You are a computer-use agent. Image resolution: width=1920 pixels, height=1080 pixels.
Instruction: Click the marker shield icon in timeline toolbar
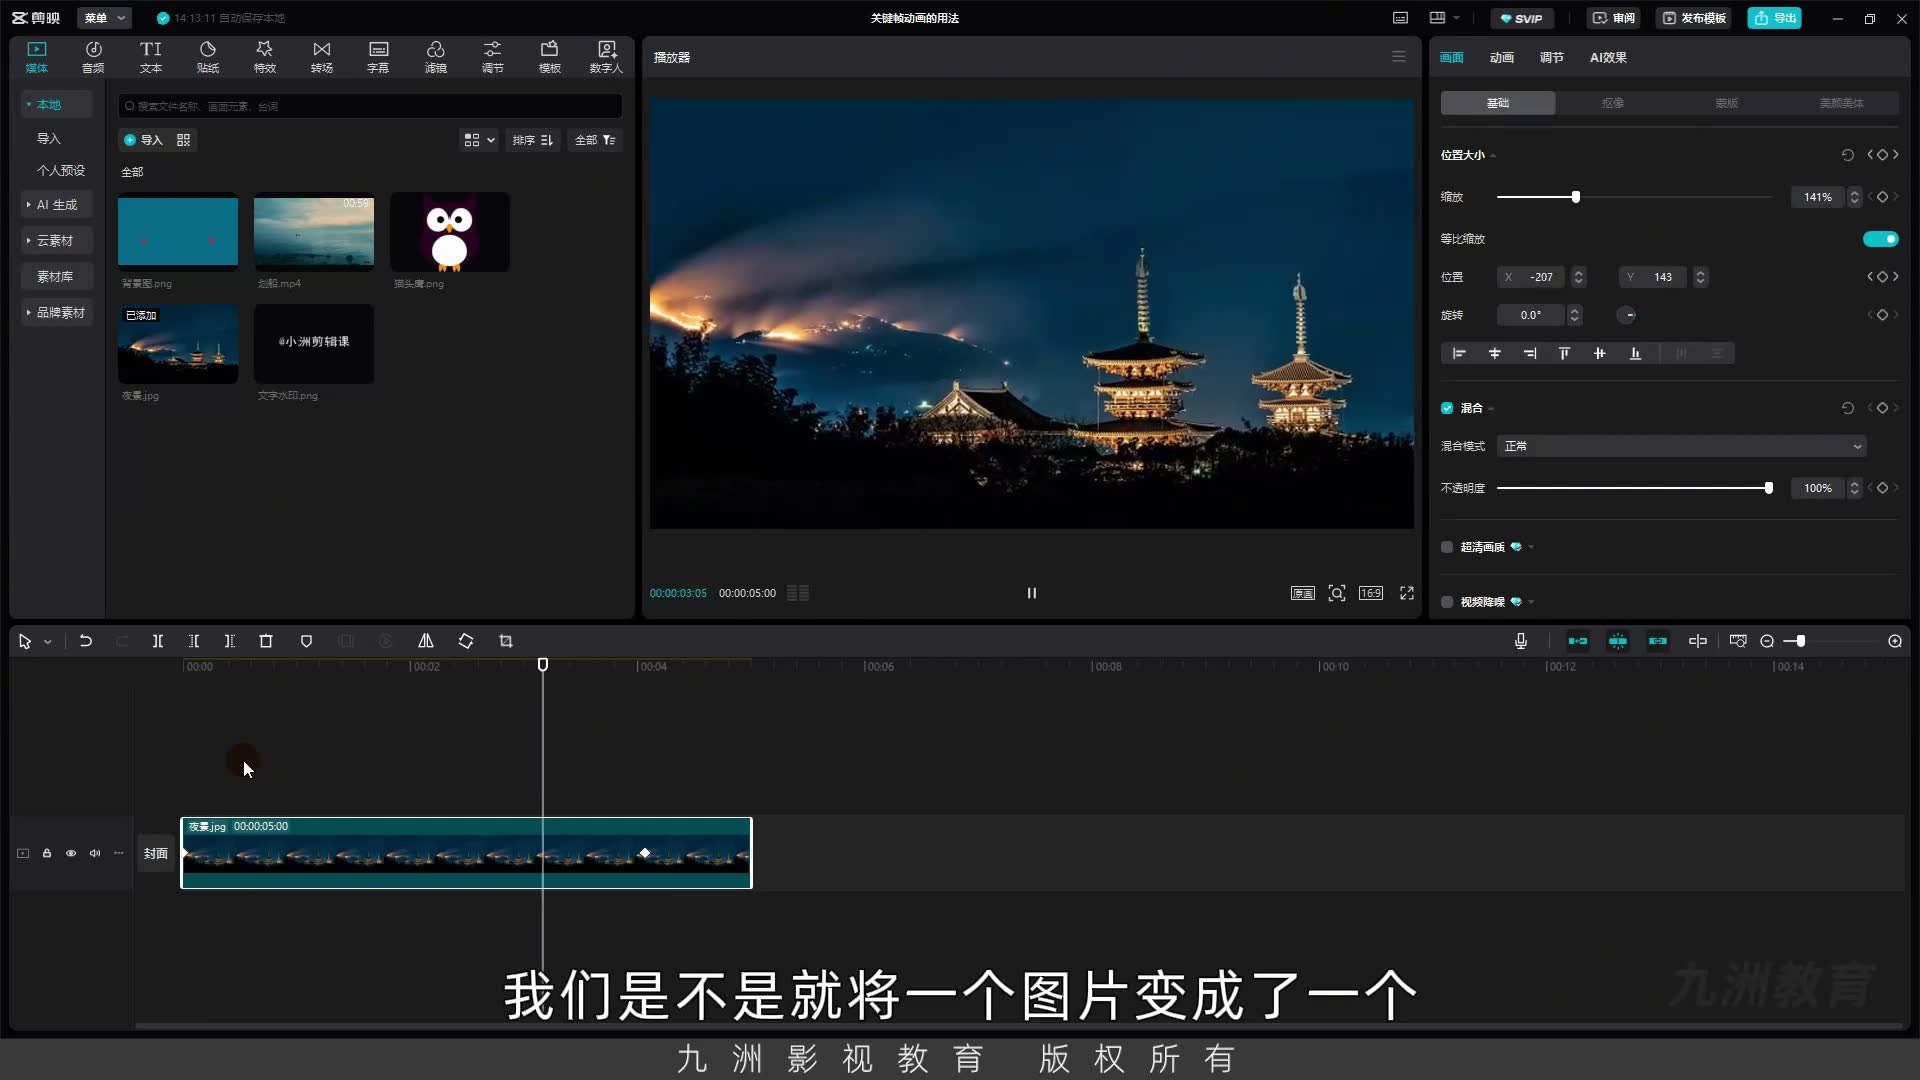tap(306, 641)
